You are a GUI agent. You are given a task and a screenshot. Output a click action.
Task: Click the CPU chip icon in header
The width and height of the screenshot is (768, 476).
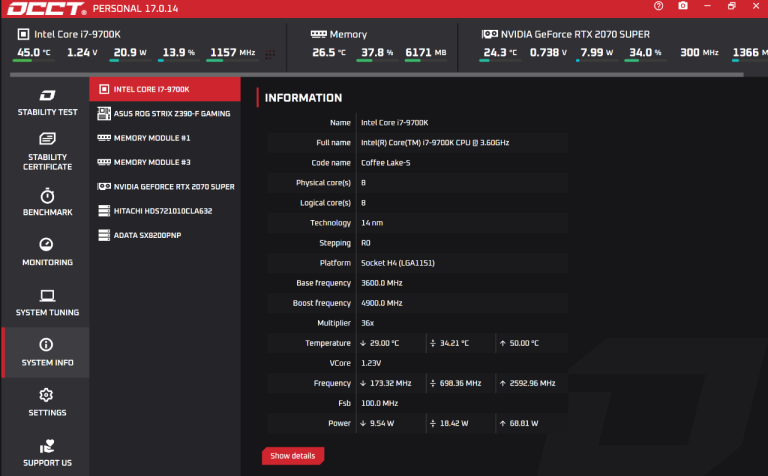click(x=23, y=34)
